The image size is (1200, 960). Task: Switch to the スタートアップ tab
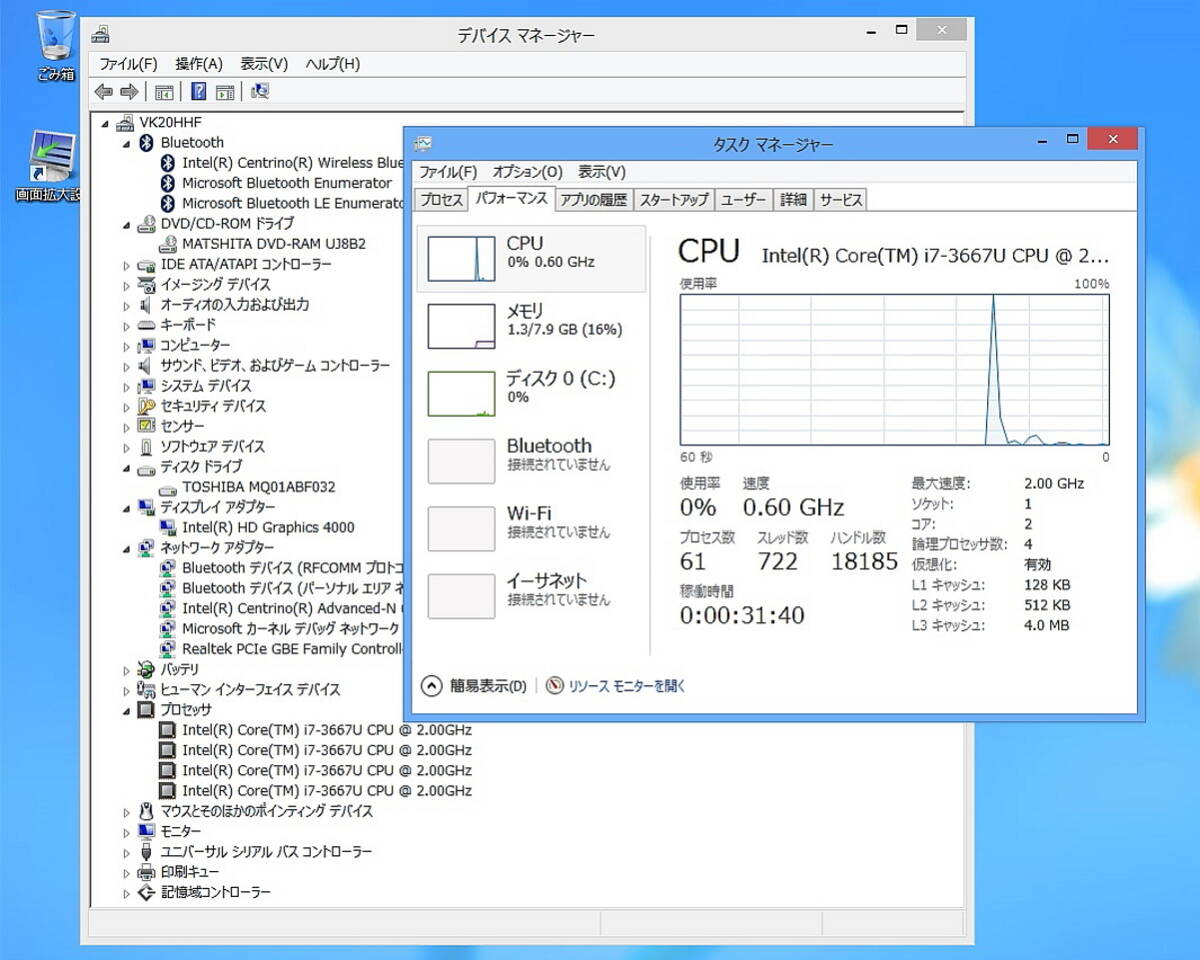[674, 200]
